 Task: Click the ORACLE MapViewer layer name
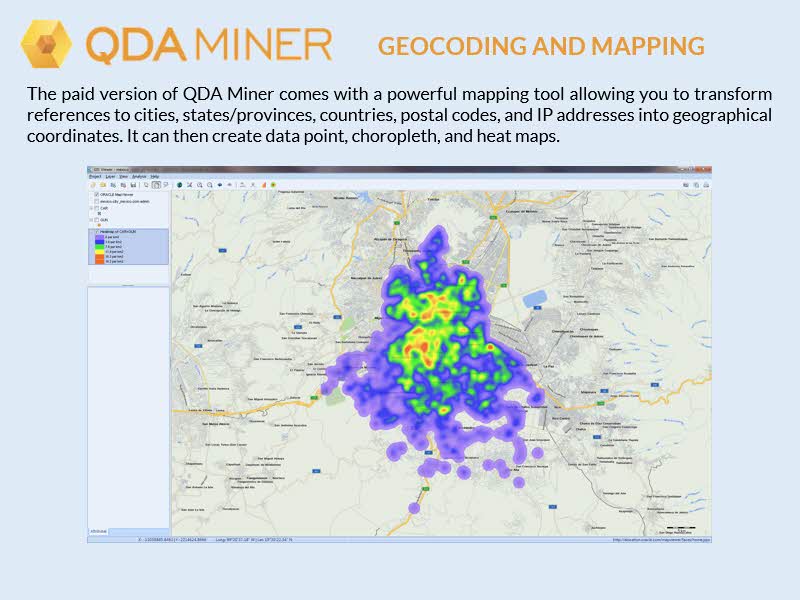coord(117,195)
